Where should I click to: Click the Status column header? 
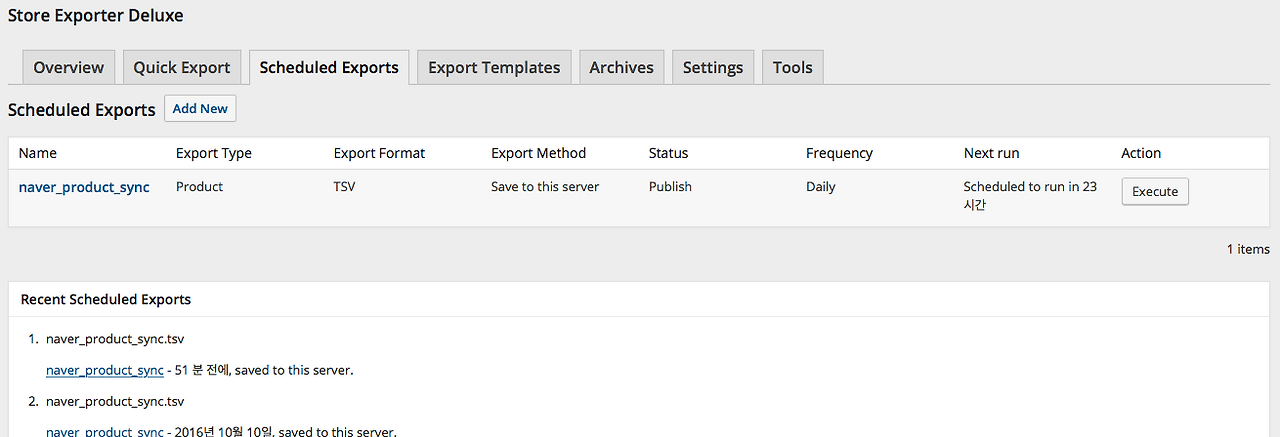click(x=668, y=153)
